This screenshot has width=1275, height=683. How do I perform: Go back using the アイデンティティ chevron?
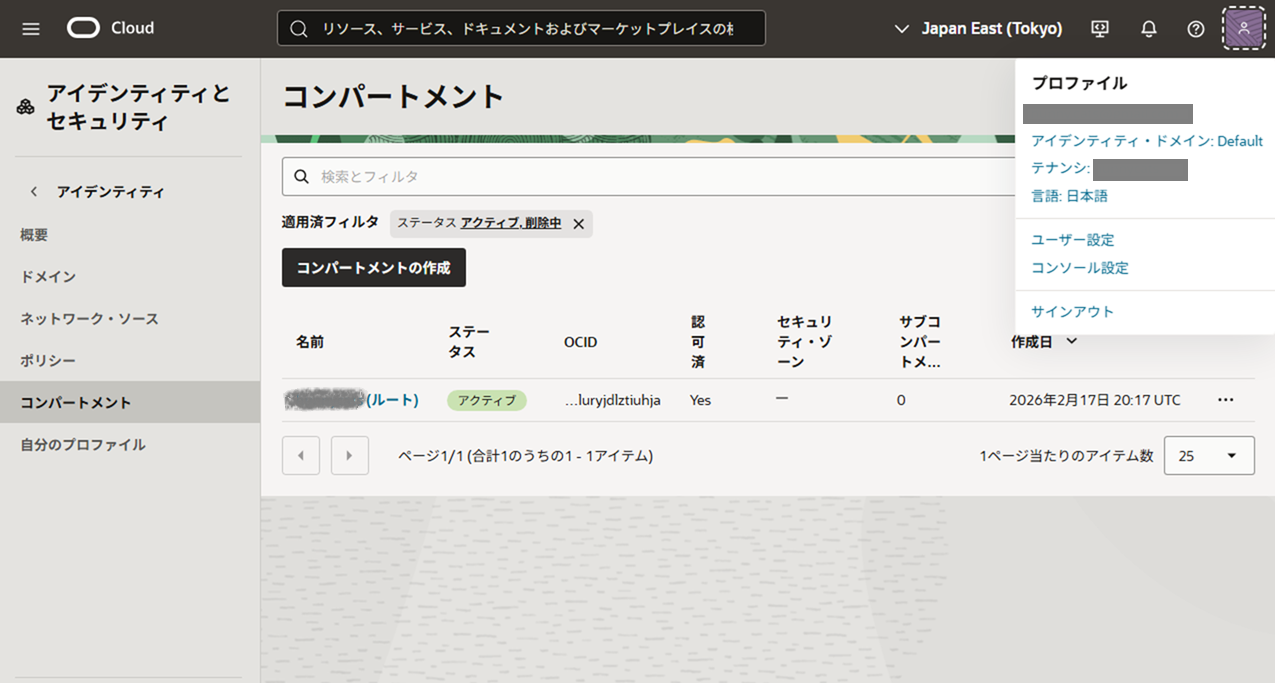34,191
